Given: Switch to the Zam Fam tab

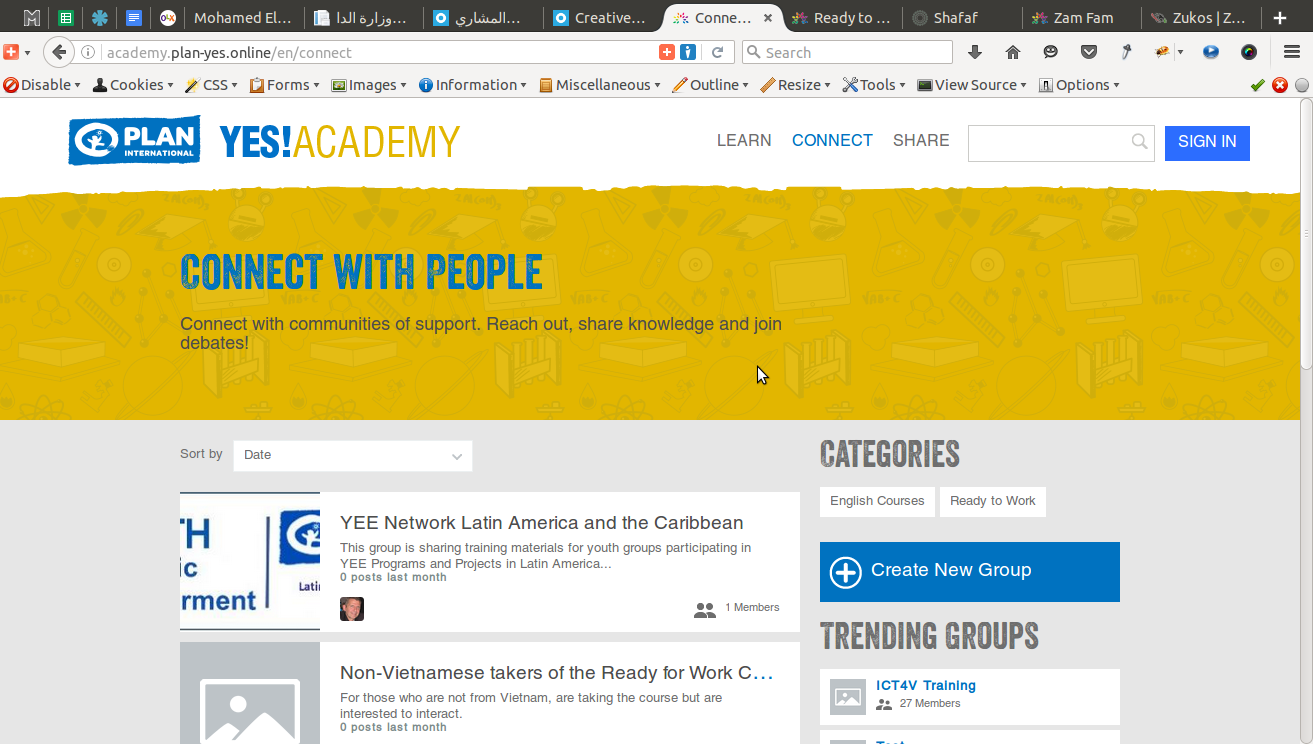Looking at the screenshot, I should (x=1081, y=18).
